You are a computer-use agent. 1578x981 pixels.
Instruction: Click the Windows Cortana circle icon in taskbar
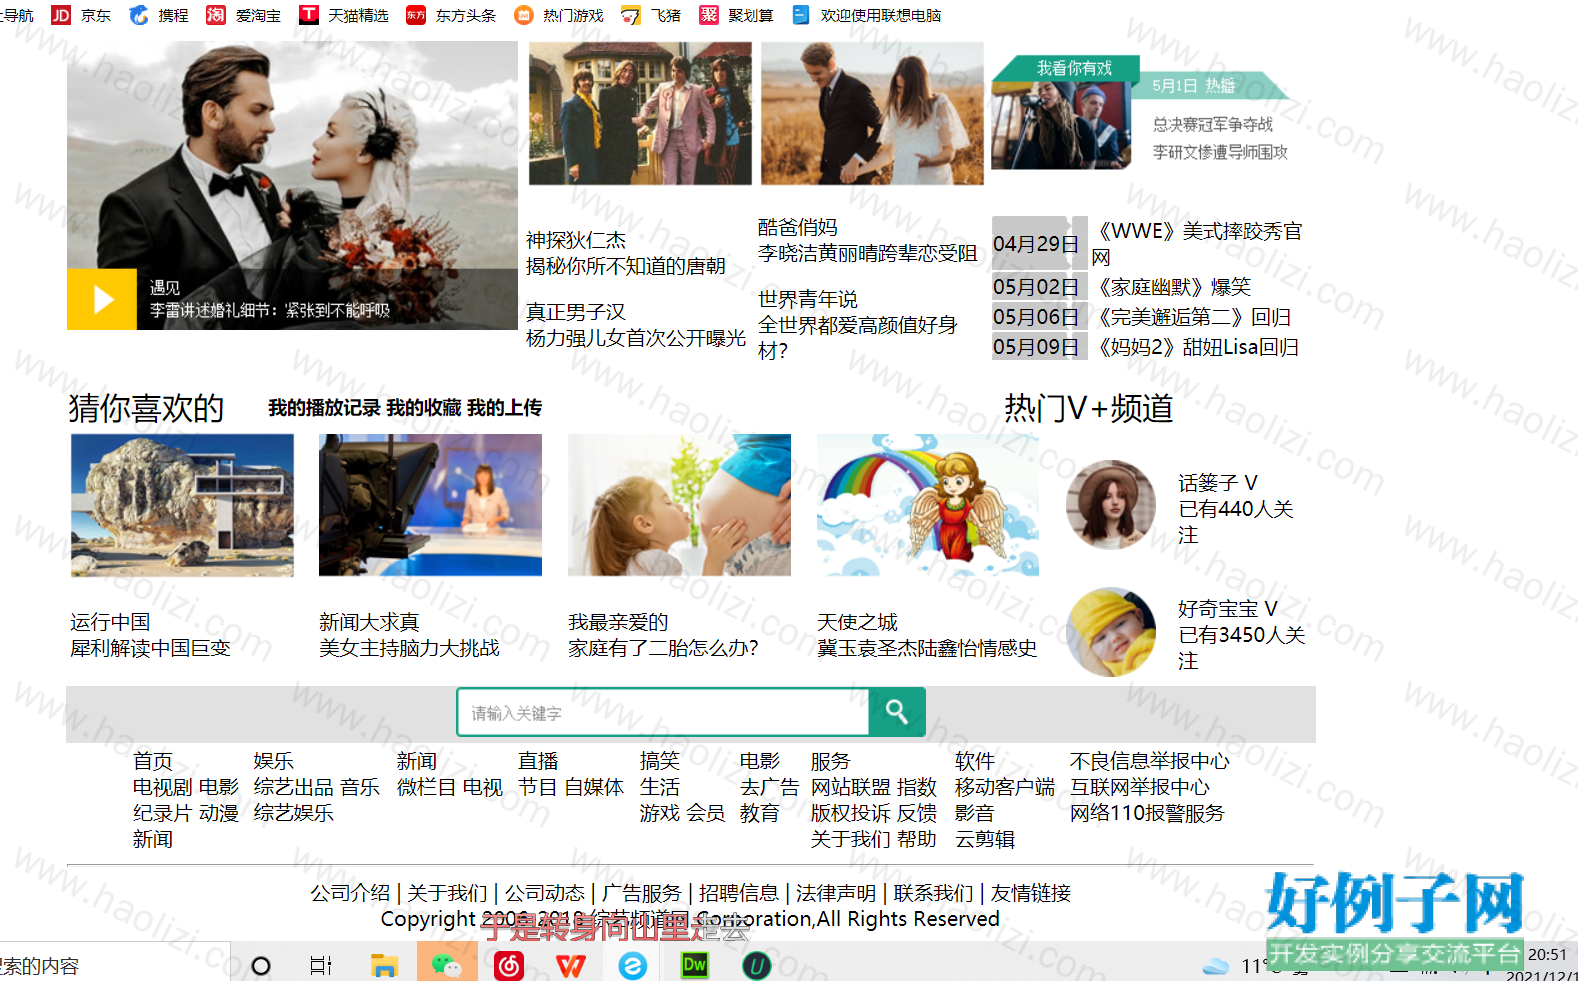pyautogui.click(x=261, y=966)
